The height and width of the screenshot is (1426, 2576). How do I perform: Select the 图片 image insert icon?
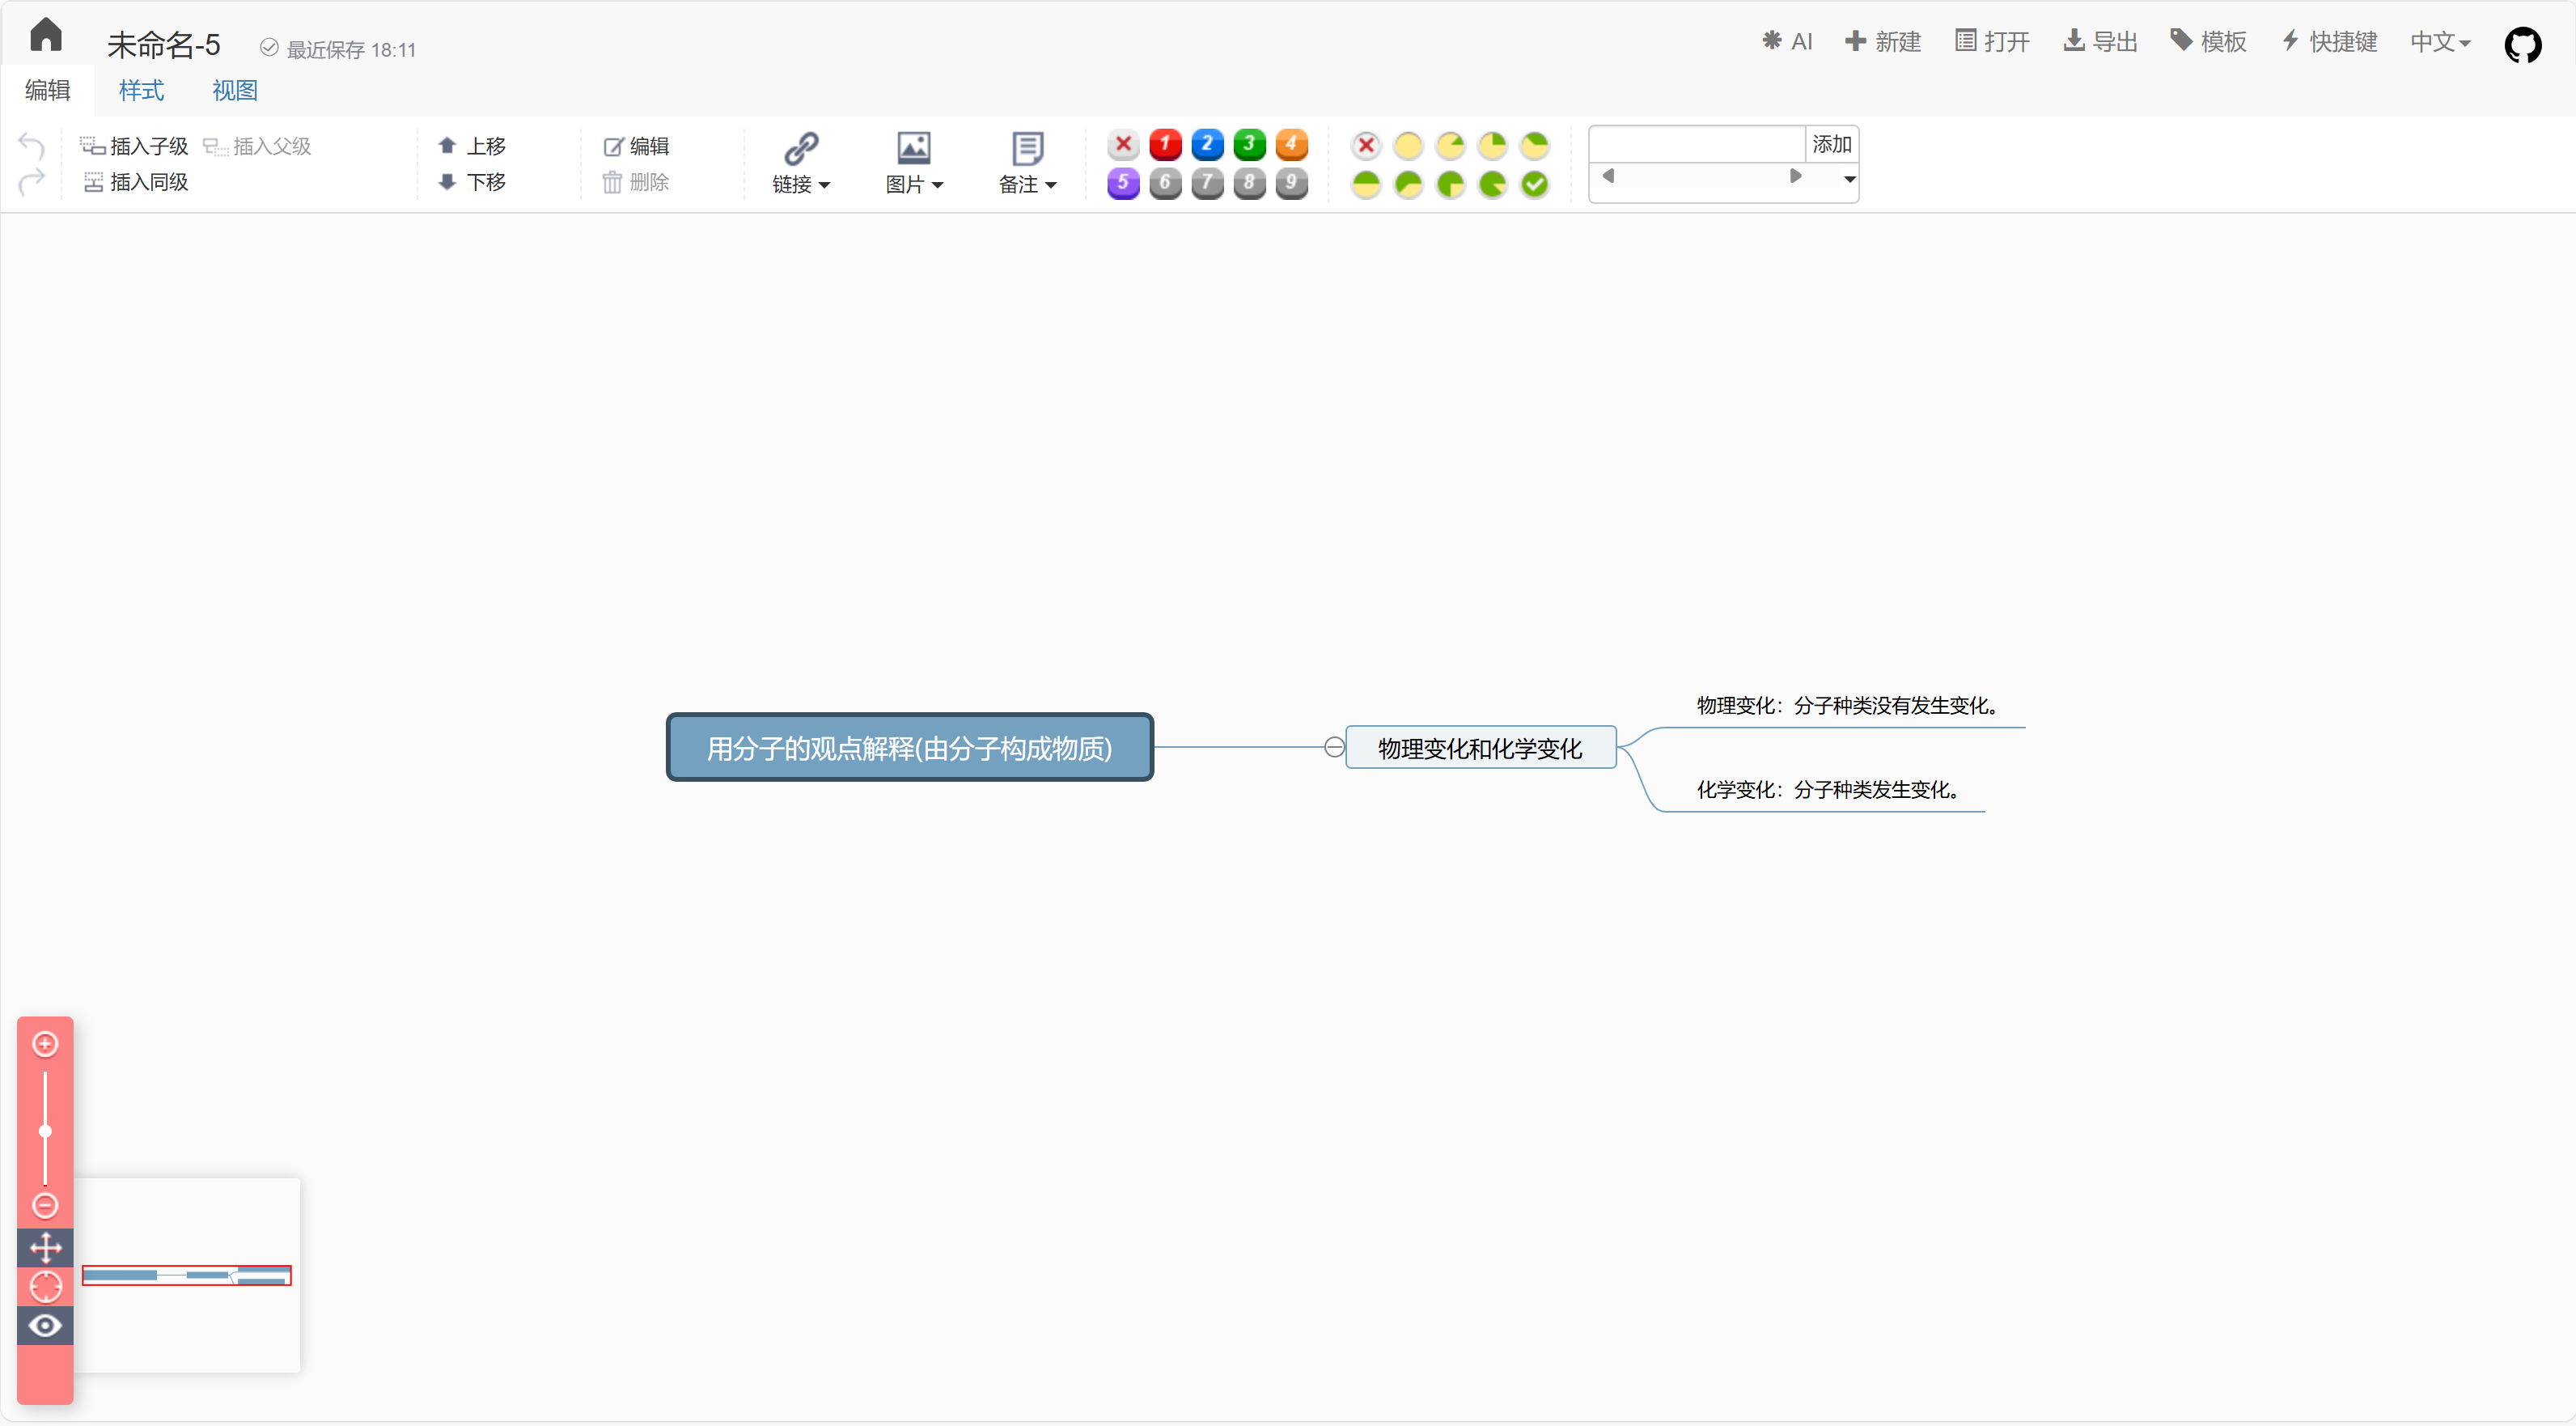coord(913,150)
